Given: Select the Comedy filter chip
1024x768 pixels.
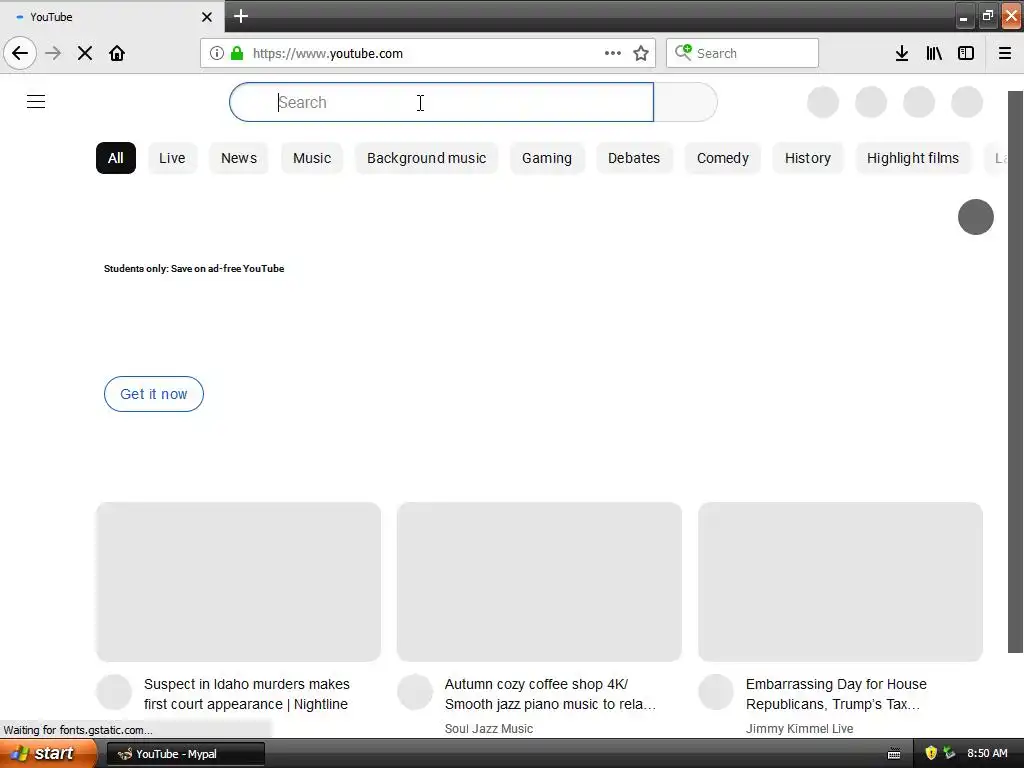Looking at the screenshot, I should [x=723, y=158].
